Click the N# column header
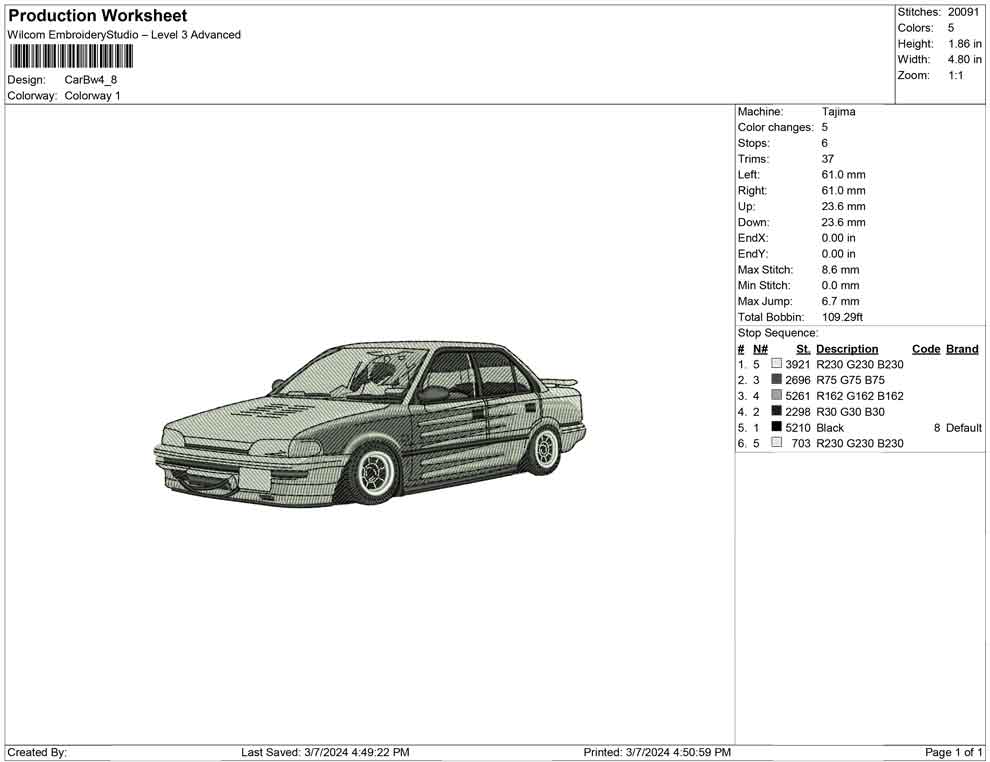Screen dimensions: 990x762 pyautogui.click(x=760, y=349)
